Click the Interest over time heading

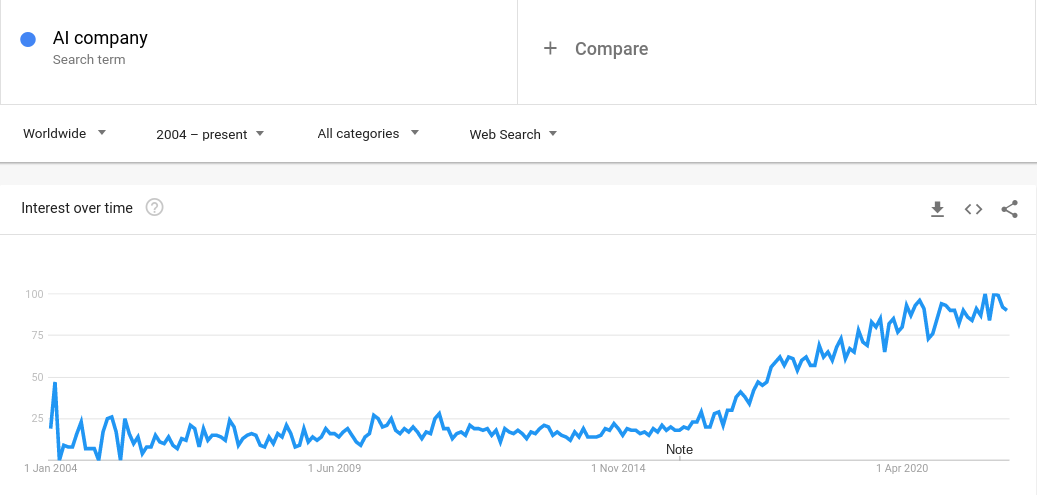click(x=77, y=208)
